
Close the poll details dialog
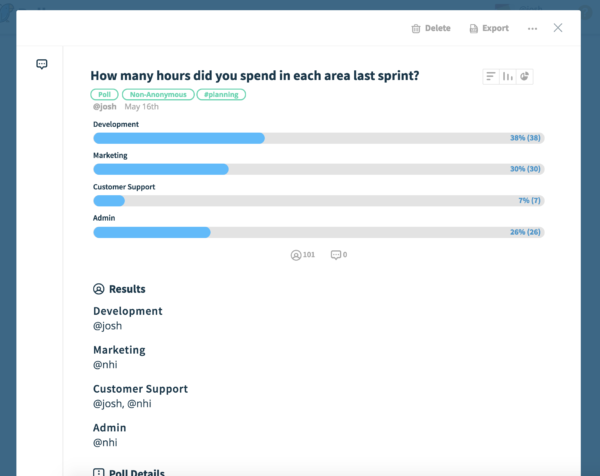click(x=558, y=28)
